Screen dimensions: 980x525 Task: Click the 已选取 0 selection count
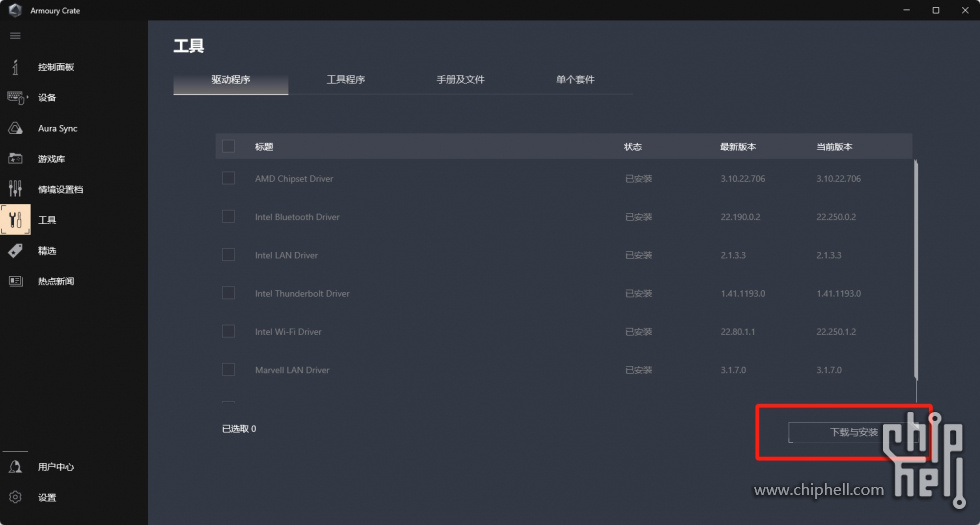(x=239, y=429)
